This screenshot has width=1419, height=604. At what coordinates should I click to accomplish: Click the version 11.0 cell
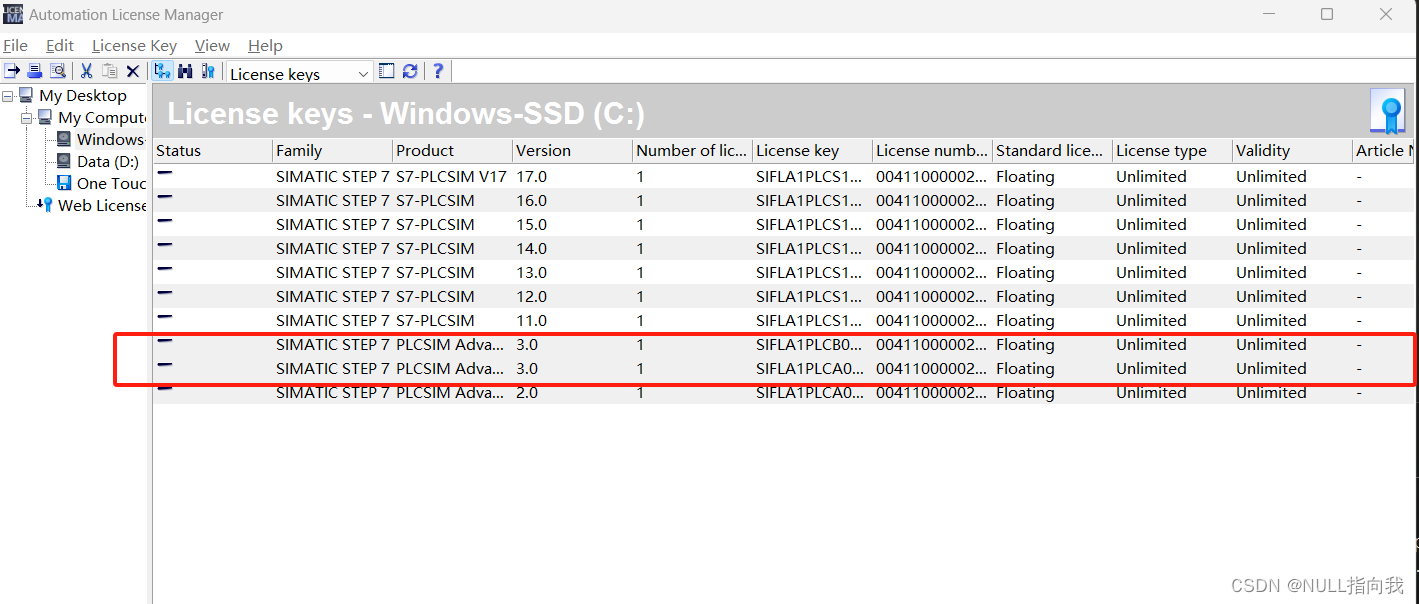point(531,320)
